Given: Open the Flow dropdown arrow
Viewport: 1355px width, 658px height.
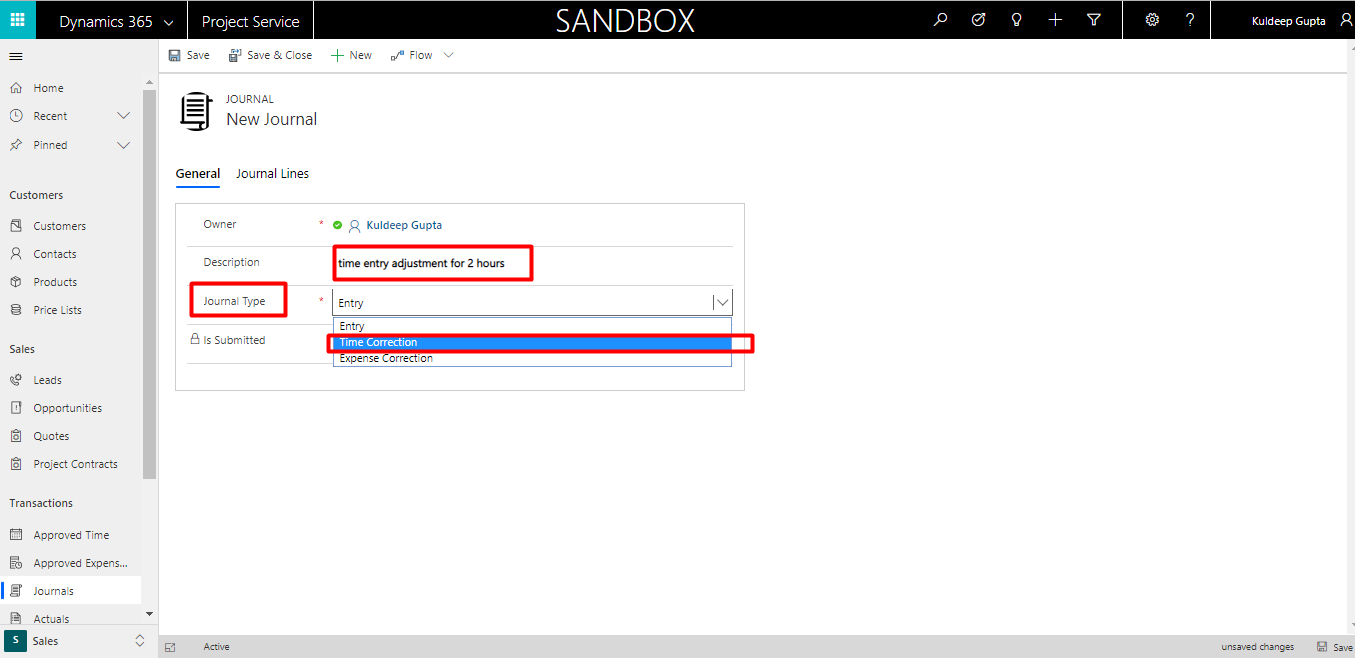Looking at the screenshot, I should 448,55.
